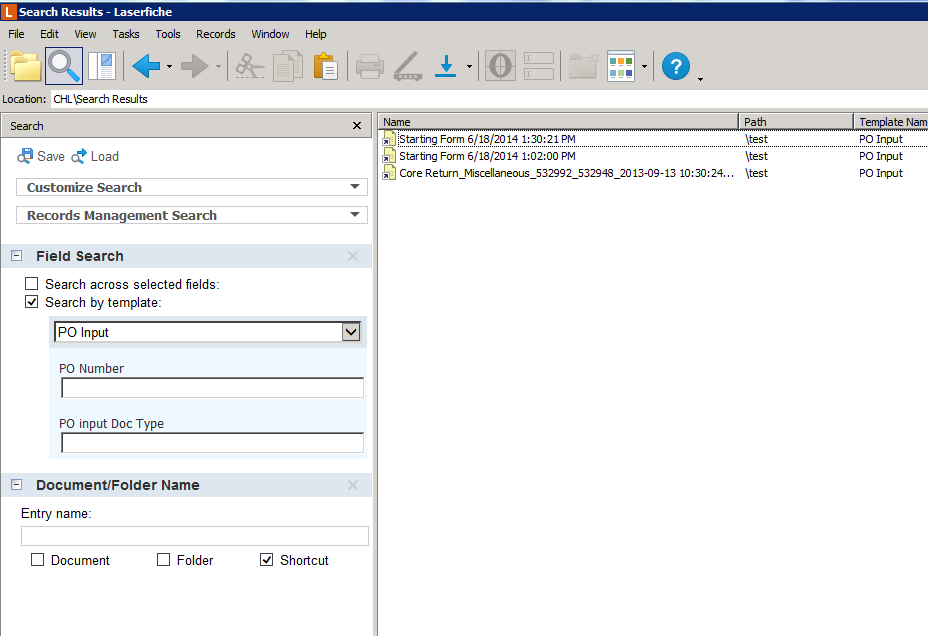Open the folder browser toolbar icon
The width and height of the screenshot is (928, 636).
coord(25,66)
